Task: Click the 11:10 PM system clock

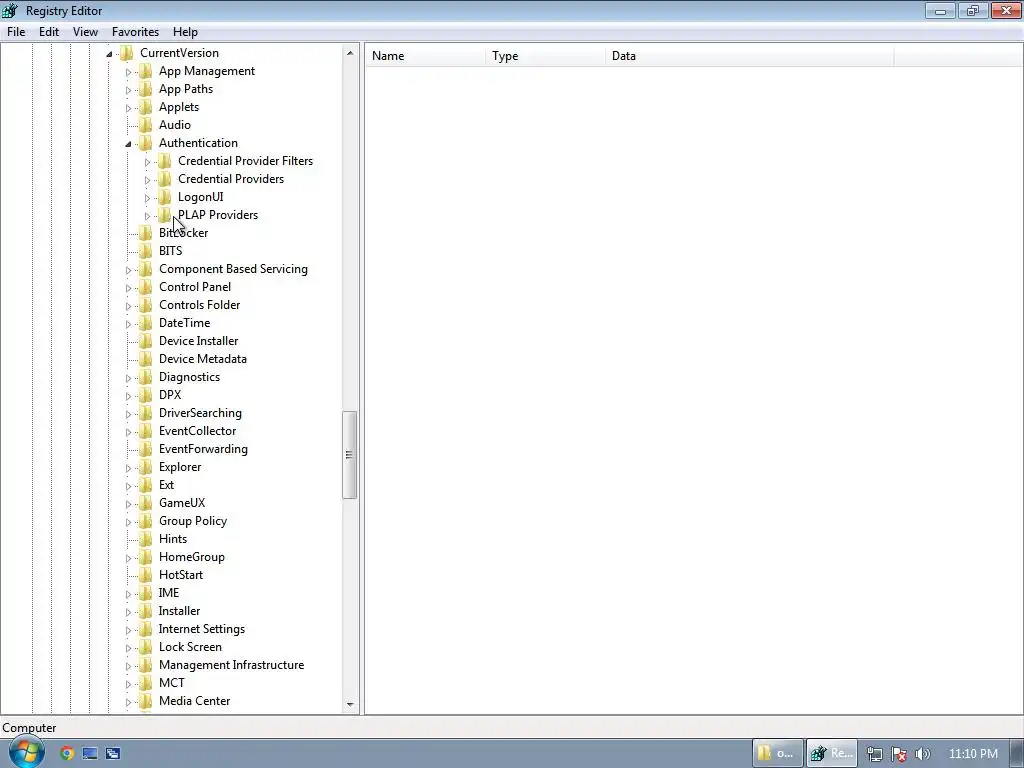Action: point(973,754)
